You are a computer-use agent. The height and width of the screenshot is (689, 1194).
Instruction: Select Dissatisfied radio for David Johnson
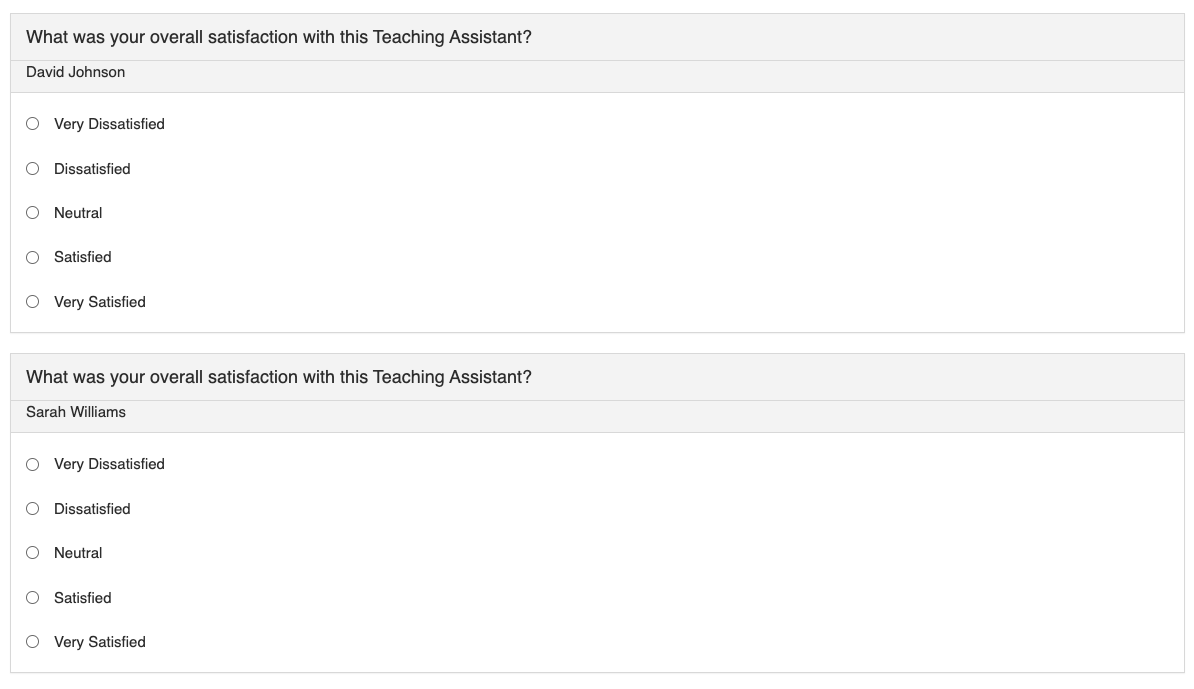click(33, 168)
